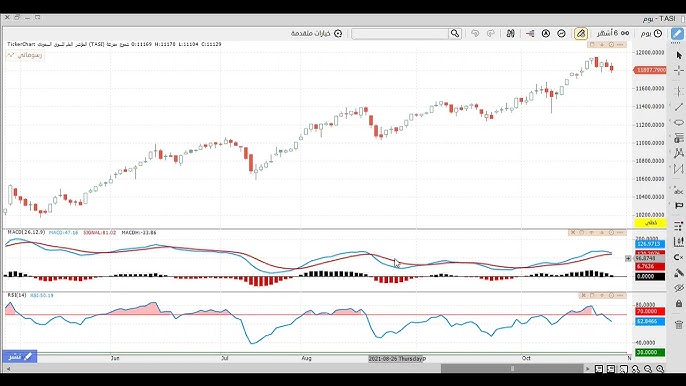Select the paint brush highlighter tool

tap(679, 273)
